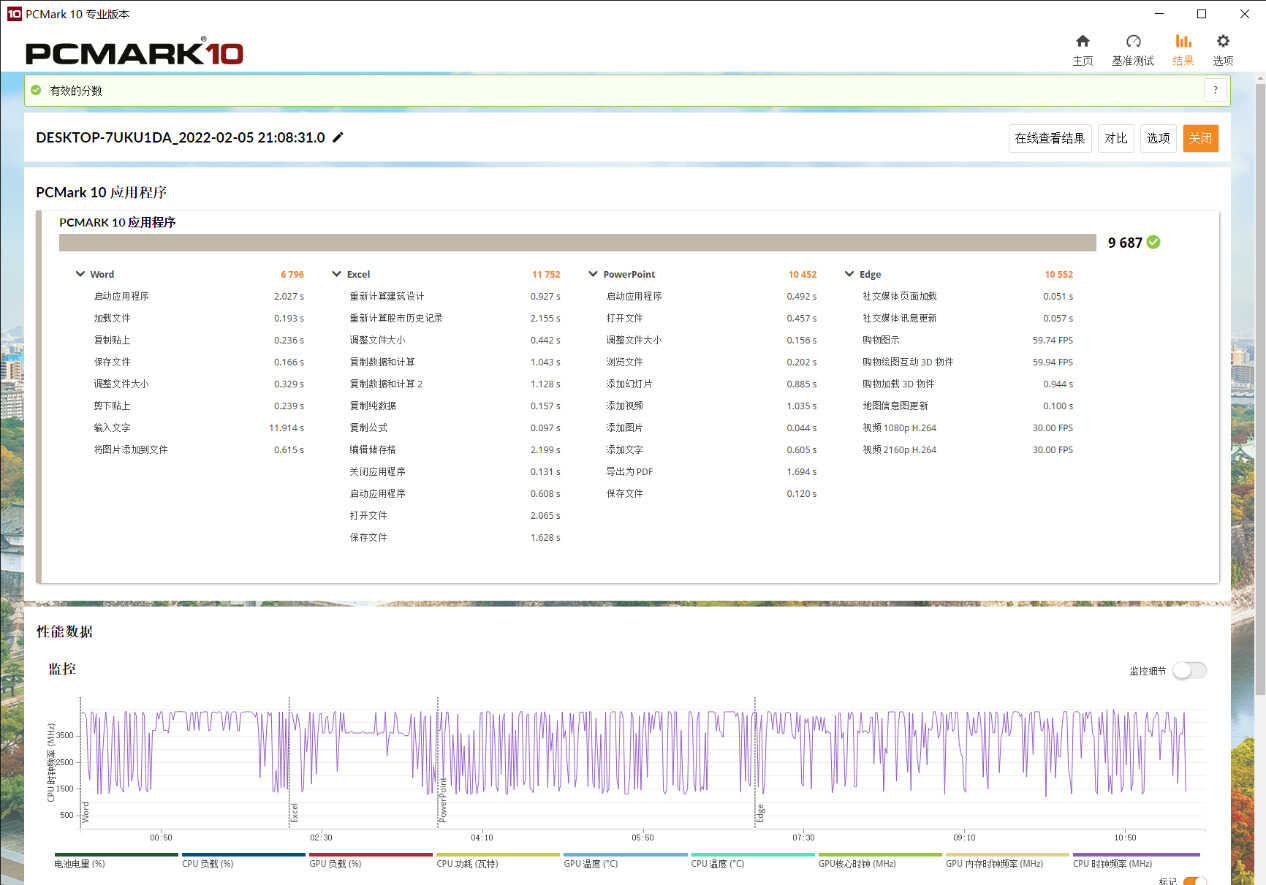
Task: Click PowerPoint's 添加视频 row label
Action: tap(625, 406)
